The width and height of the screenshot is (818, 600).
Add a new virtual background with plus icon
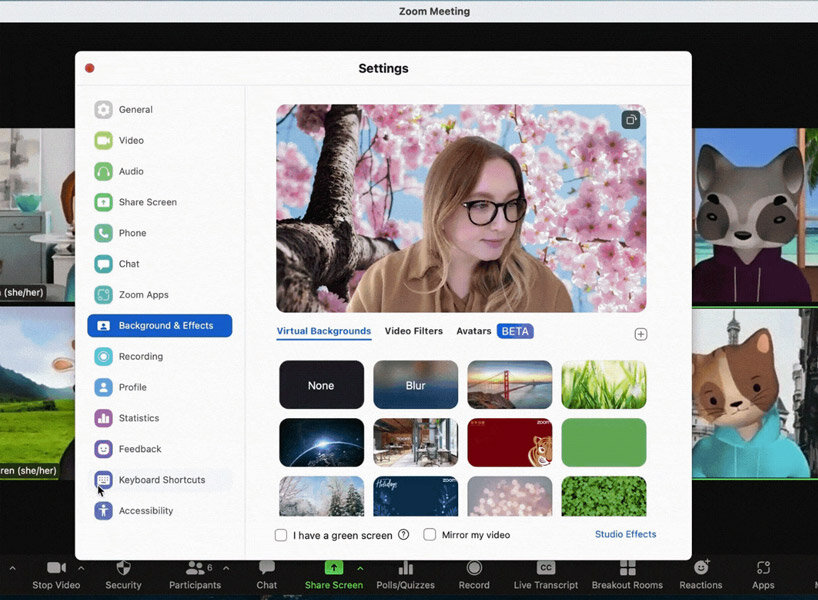641,334
